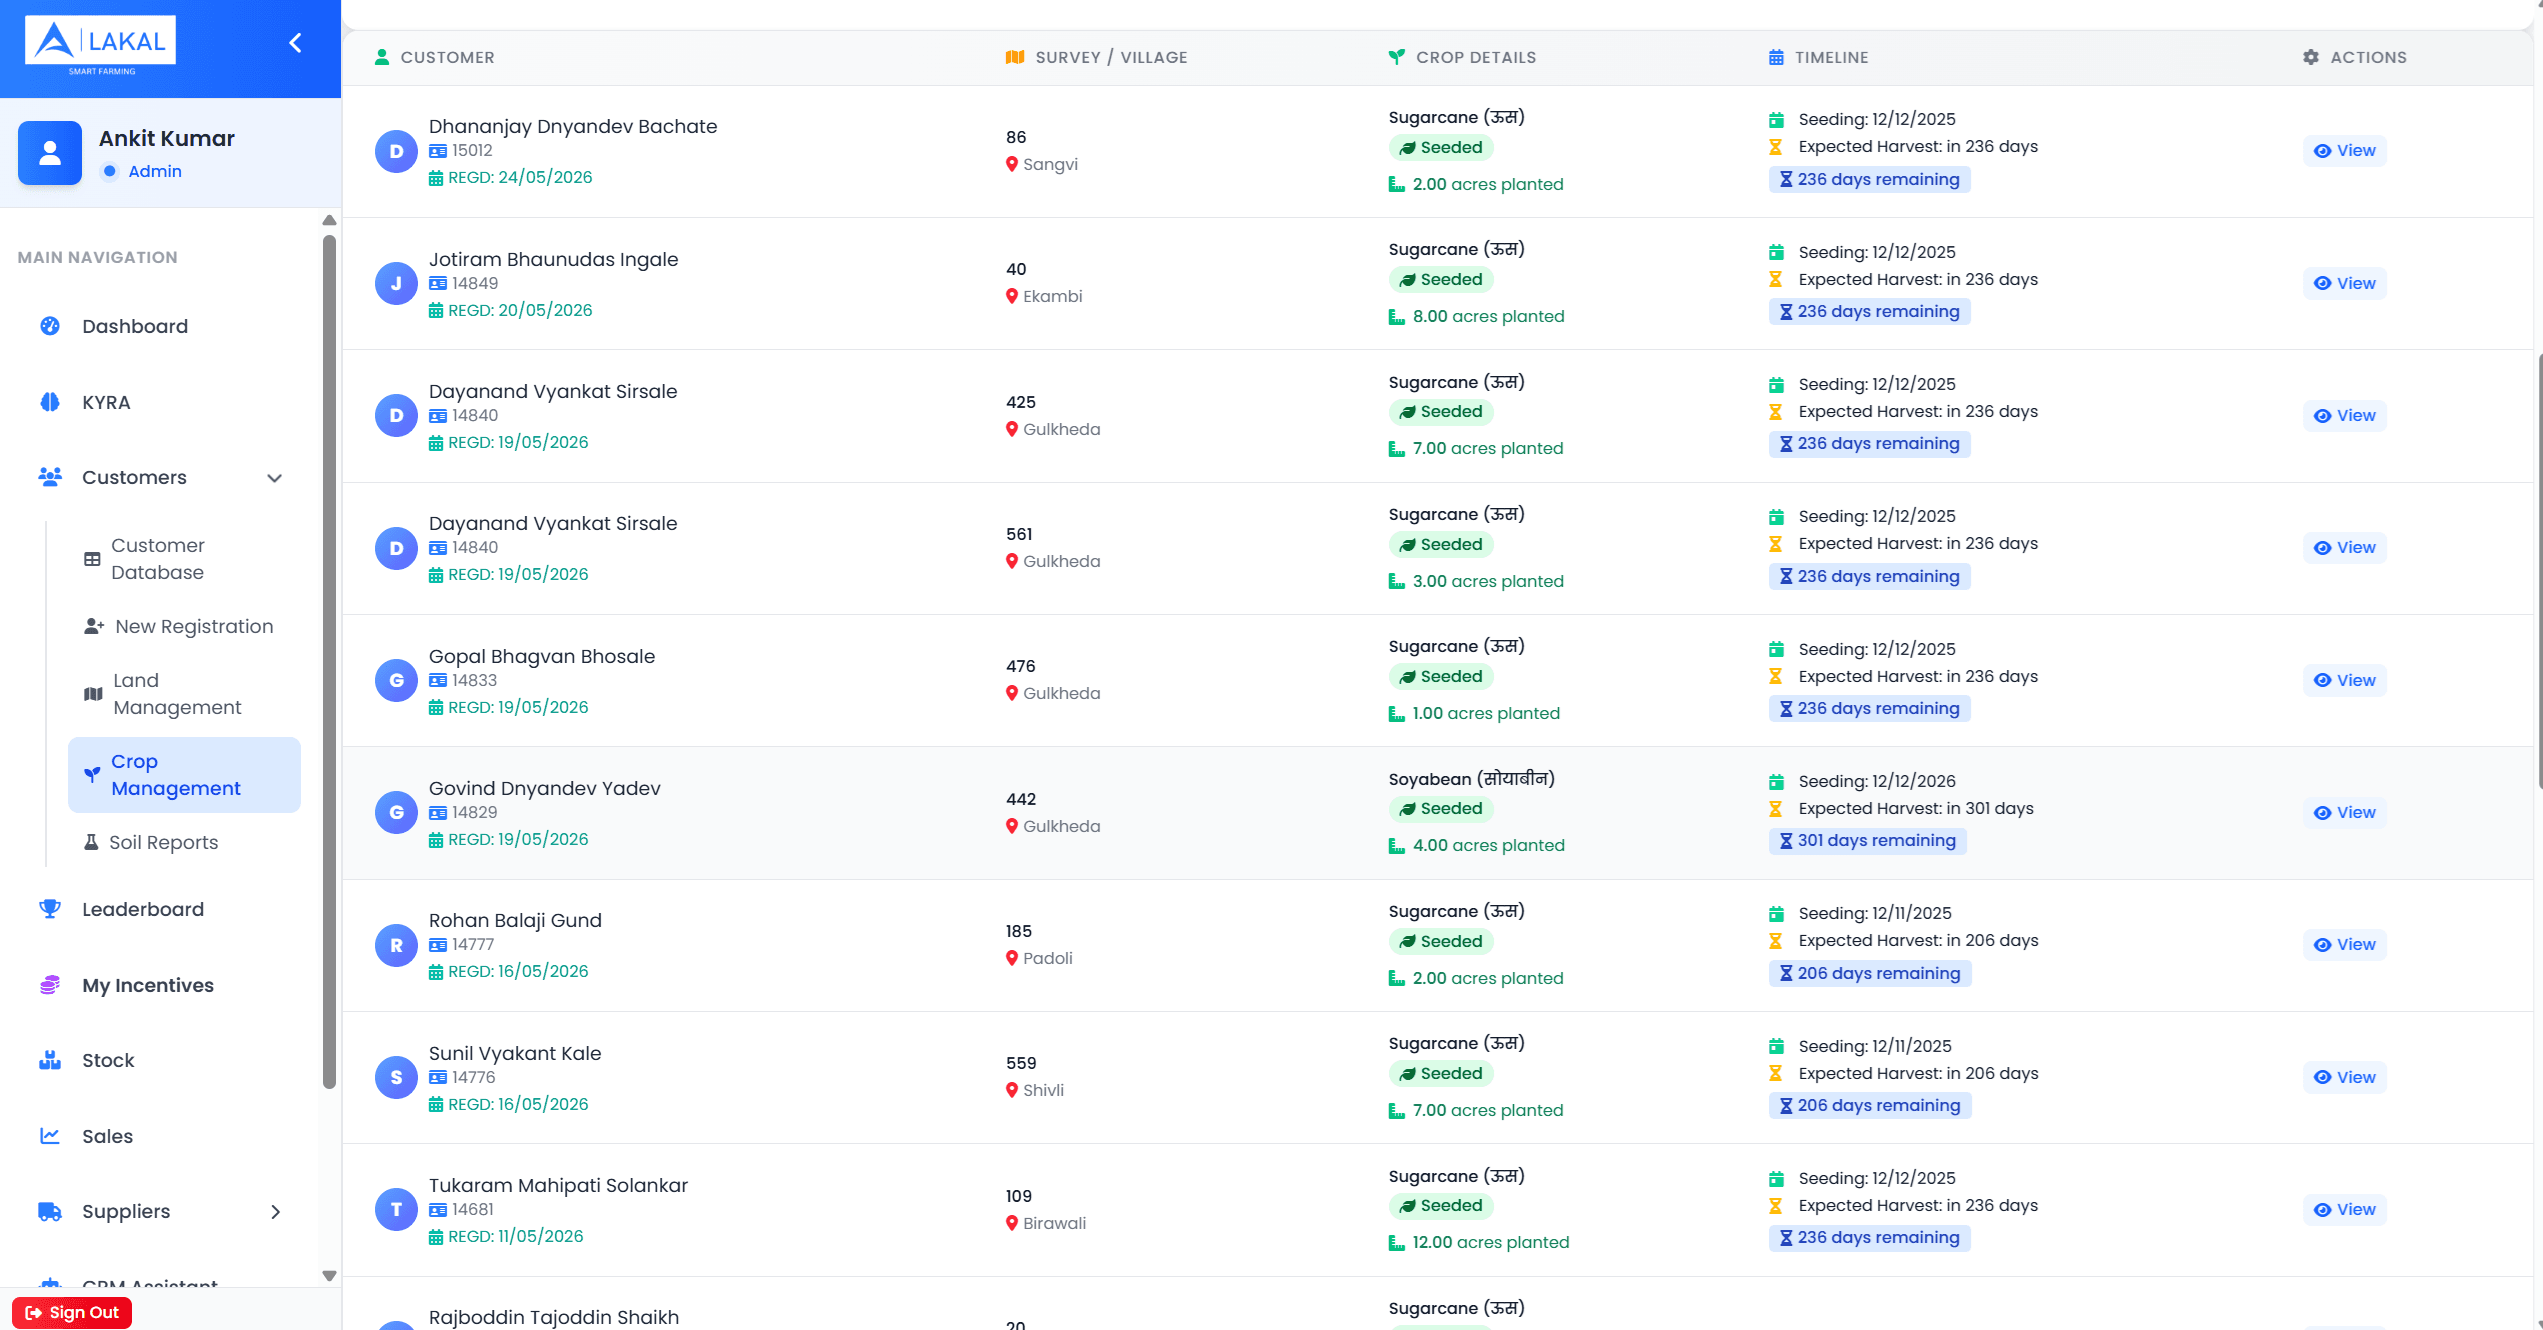Viewport: 2543px width, 1330px height.
Task: Click the sidebar scrollbar thumb
Action: tap(329, 662)
